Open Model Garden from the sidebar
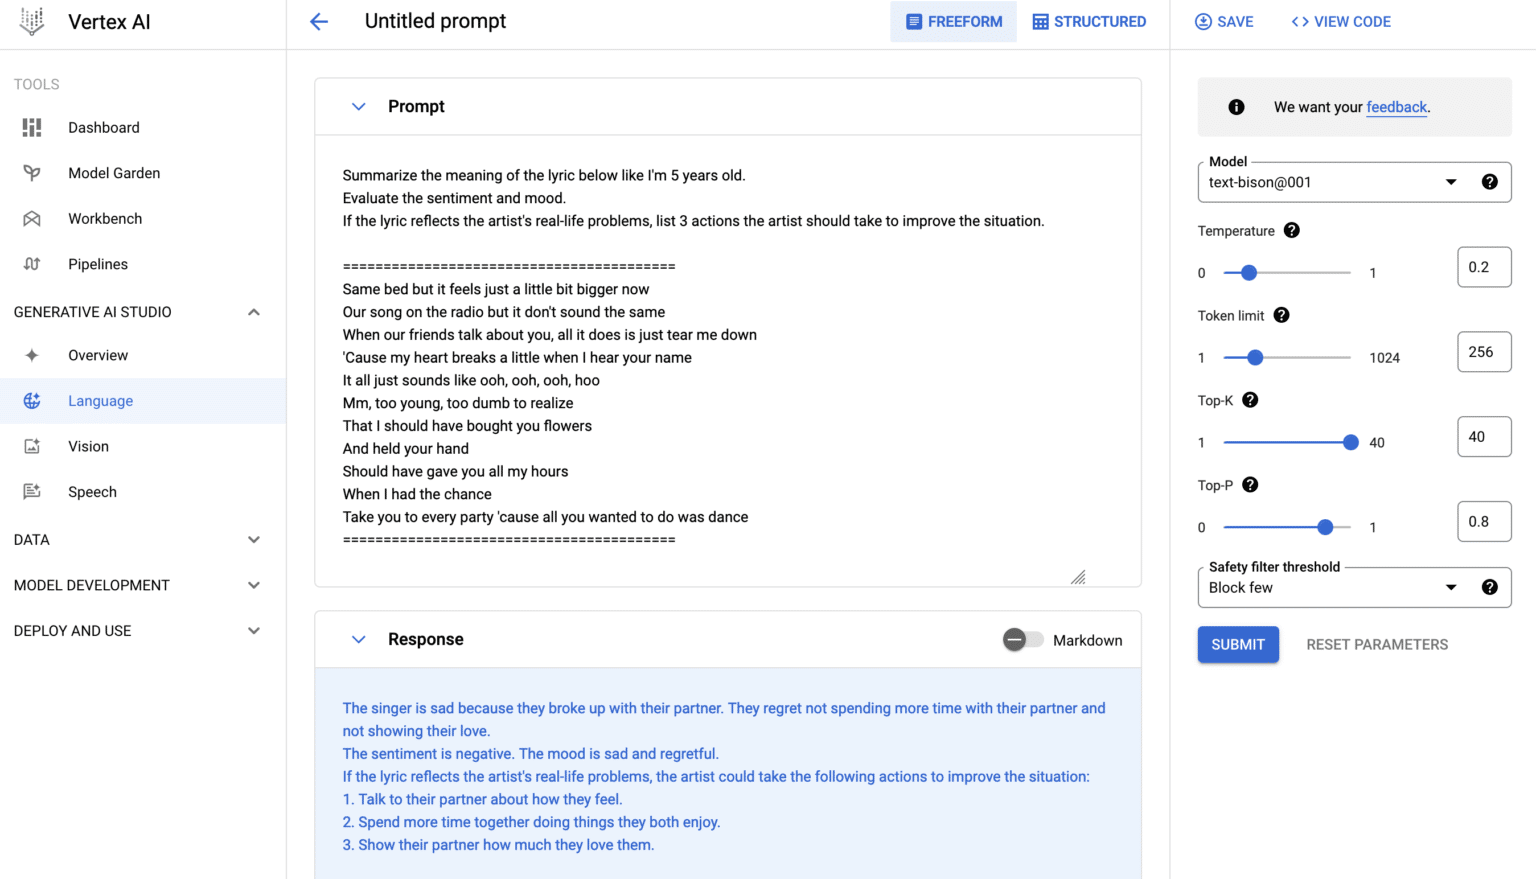The height and width of the screenshot is (879, 1536). point(114,173)
